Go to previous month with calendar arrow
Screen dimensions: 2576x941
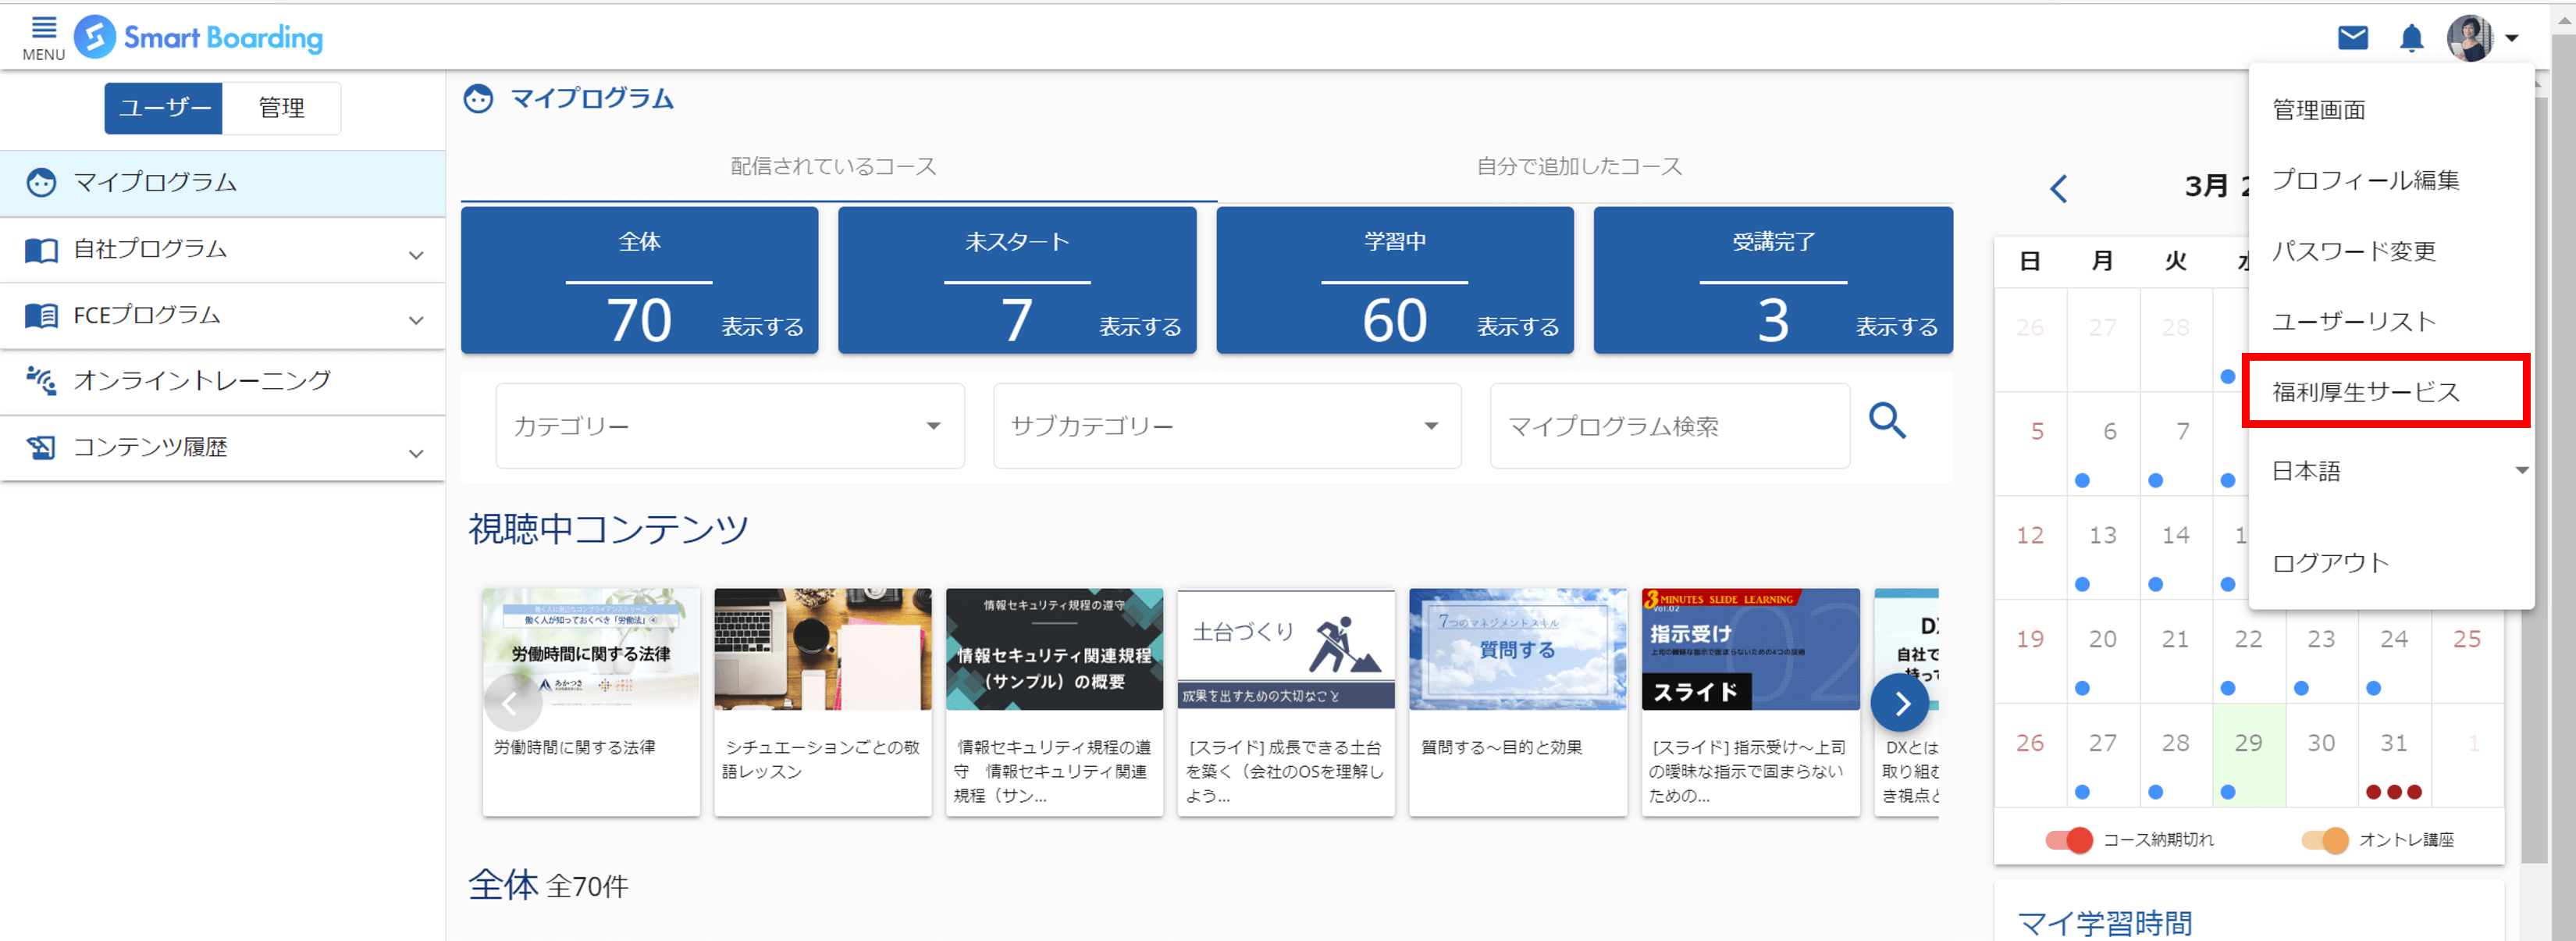[2058, 188]
